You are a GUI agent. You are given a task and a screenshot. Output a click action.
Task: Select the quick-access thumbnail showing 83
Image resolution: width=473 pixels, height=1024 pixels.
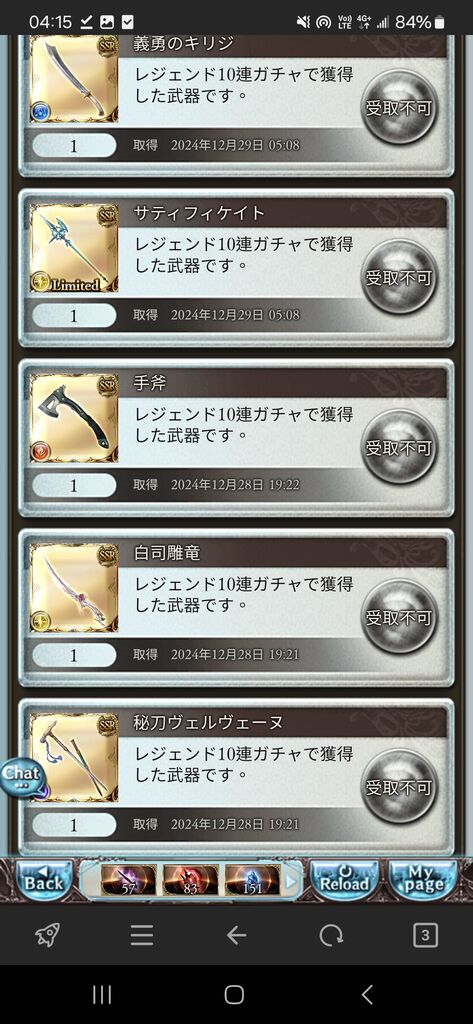tap(191, 880)
